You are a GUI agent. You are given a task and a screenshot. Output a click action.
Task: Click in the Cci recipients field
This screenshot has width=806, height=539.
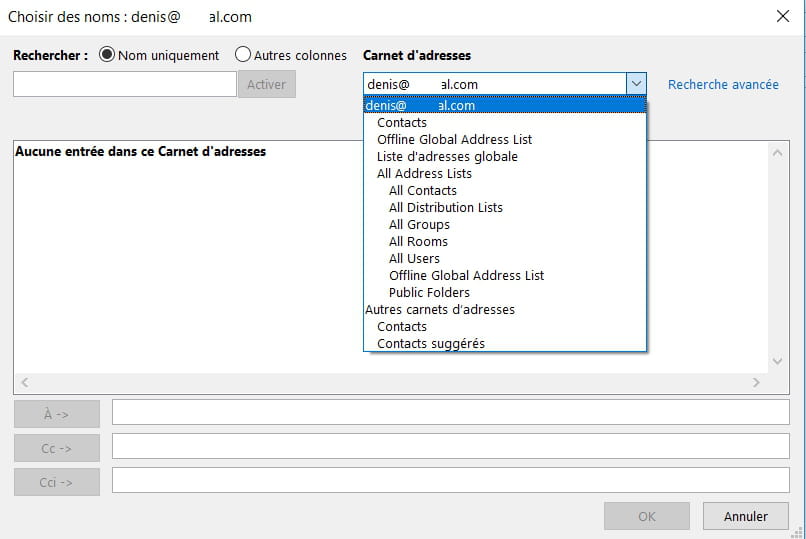450,481
